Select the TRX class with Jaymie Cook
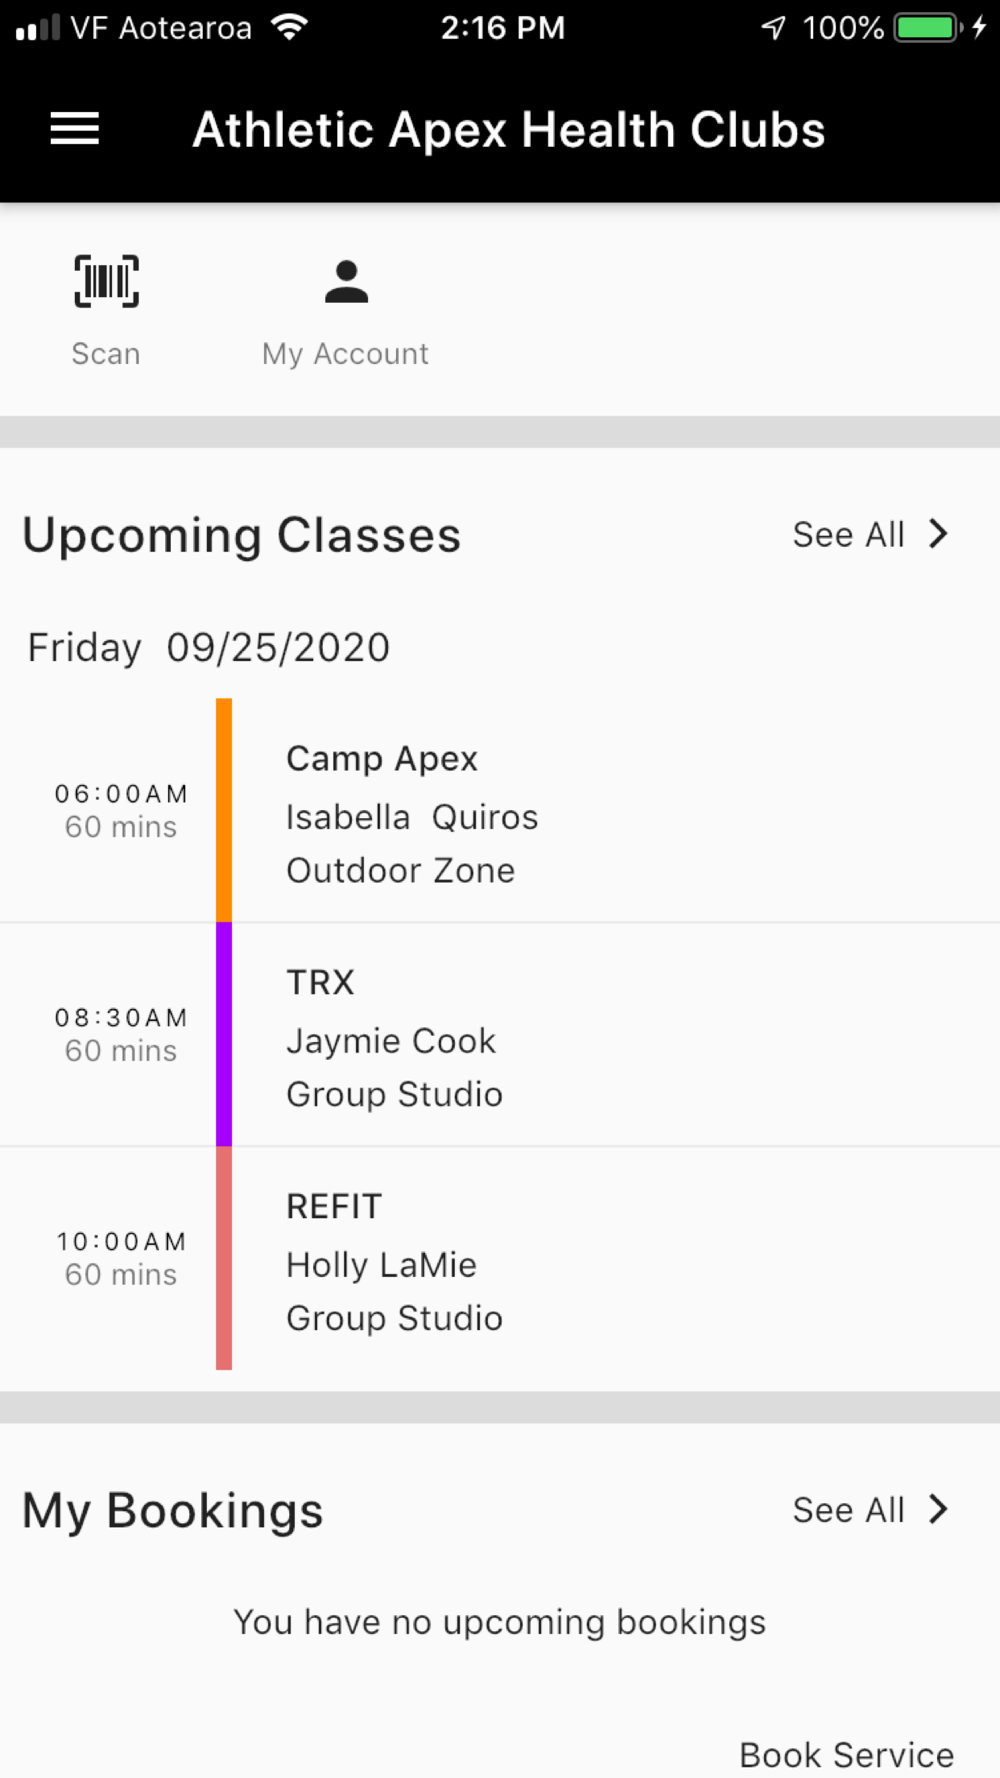 click(x=500, y=1036)
